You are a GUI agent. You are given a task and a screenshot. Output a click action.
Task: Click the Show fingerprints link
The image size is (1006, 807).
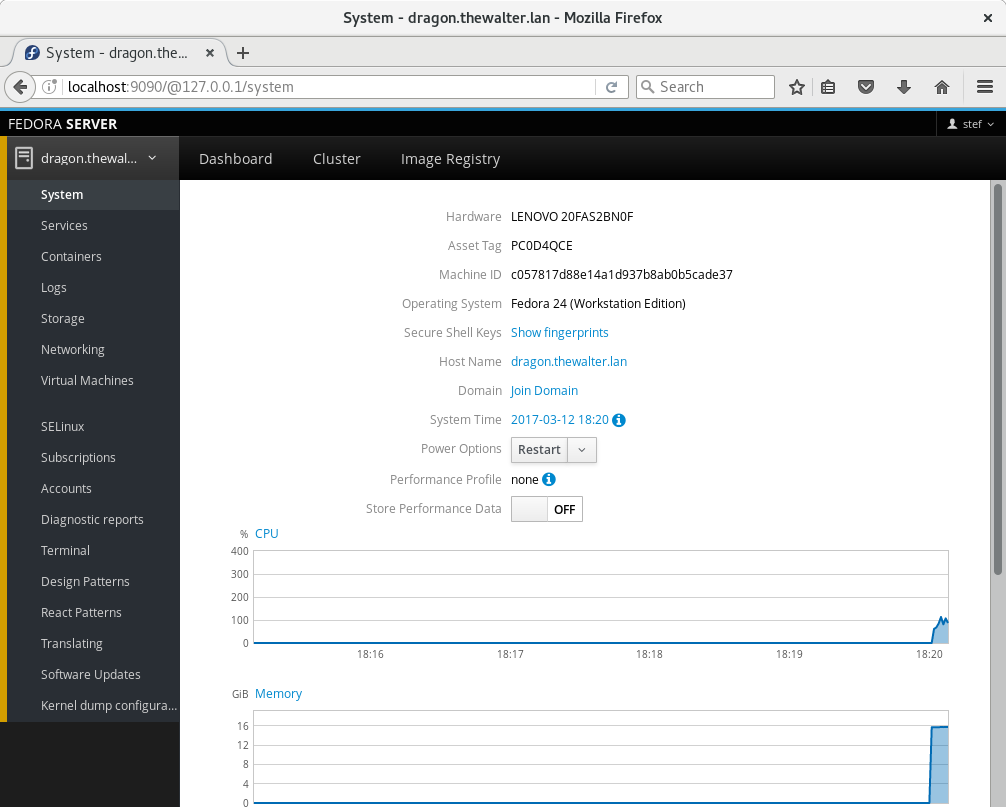[x=559, y=332]
